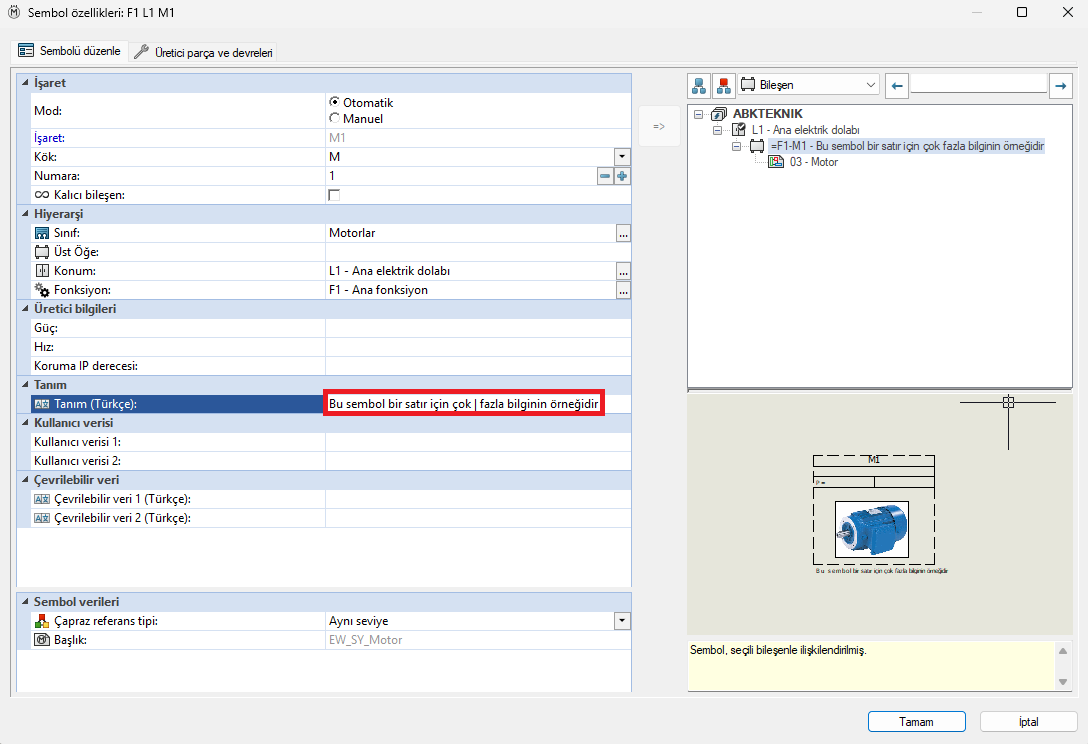Click the plus icon beside Numara
This screenshot has width=1088, height=744.
tap(622, 176)
